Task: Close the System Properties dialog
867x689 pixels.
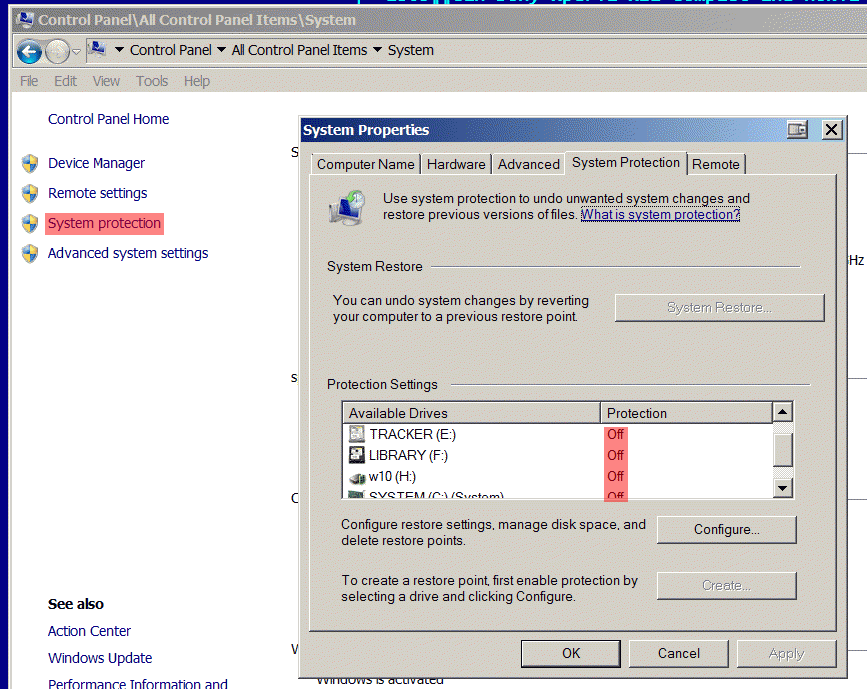Action: [x=831, y=130]
